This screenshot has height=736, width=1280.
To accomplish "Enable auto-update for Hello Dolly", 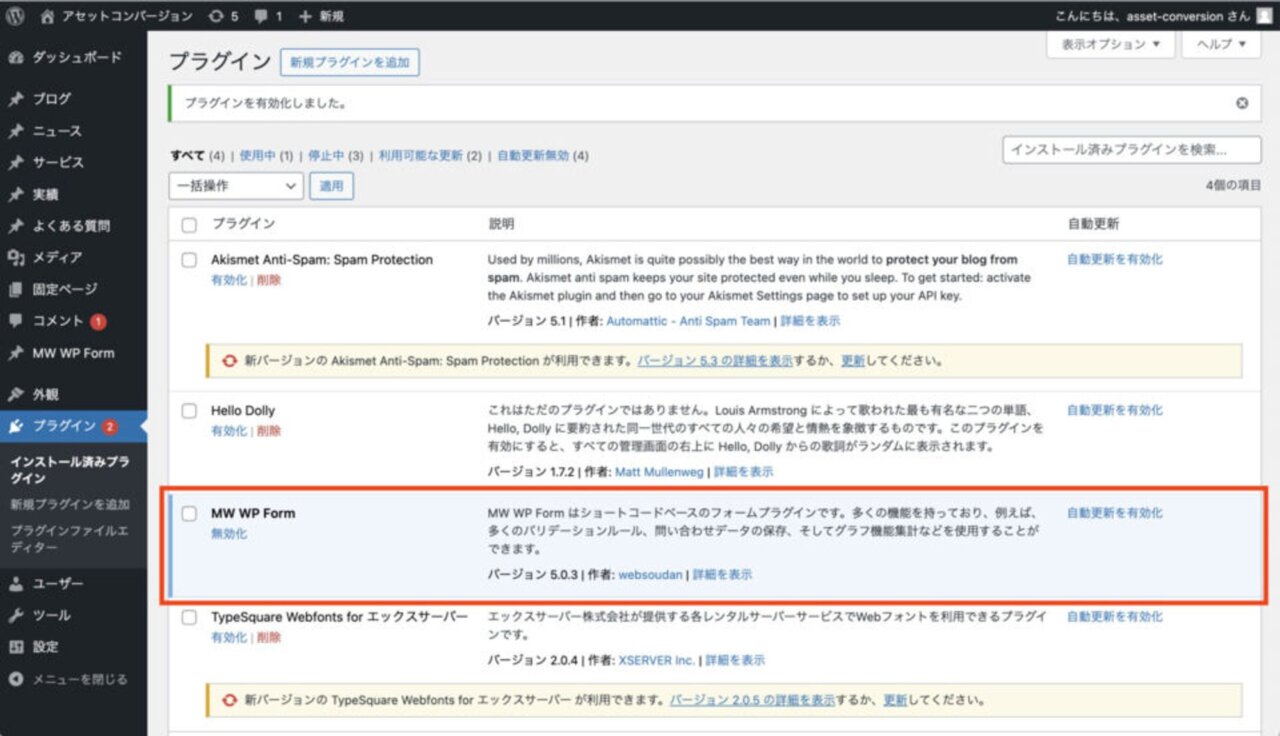I will pyautogui.click(x=1115, y=410).
